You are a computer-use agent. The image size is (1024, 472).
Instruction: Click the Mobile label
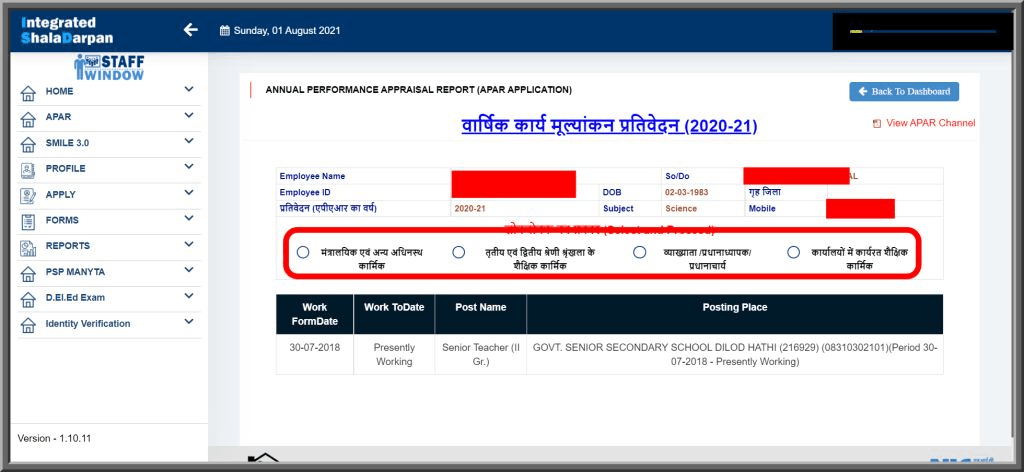click(x=762, y=209)
